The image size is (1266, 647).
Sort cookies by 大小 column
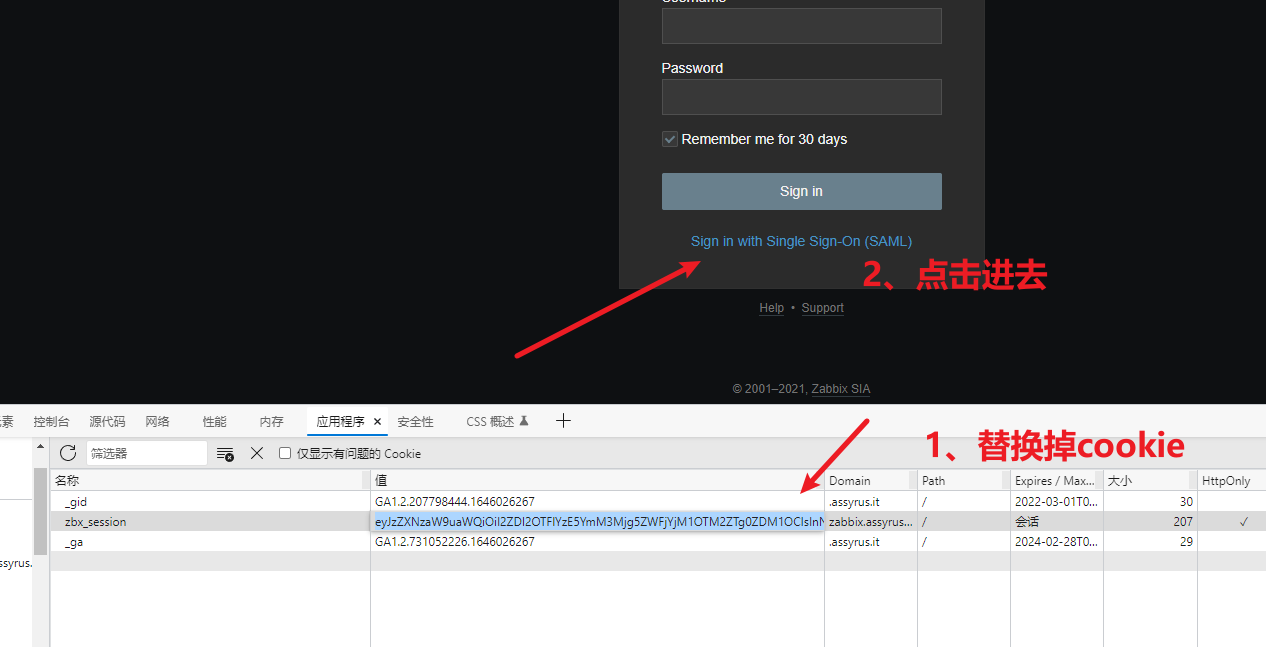[1150, 480]
